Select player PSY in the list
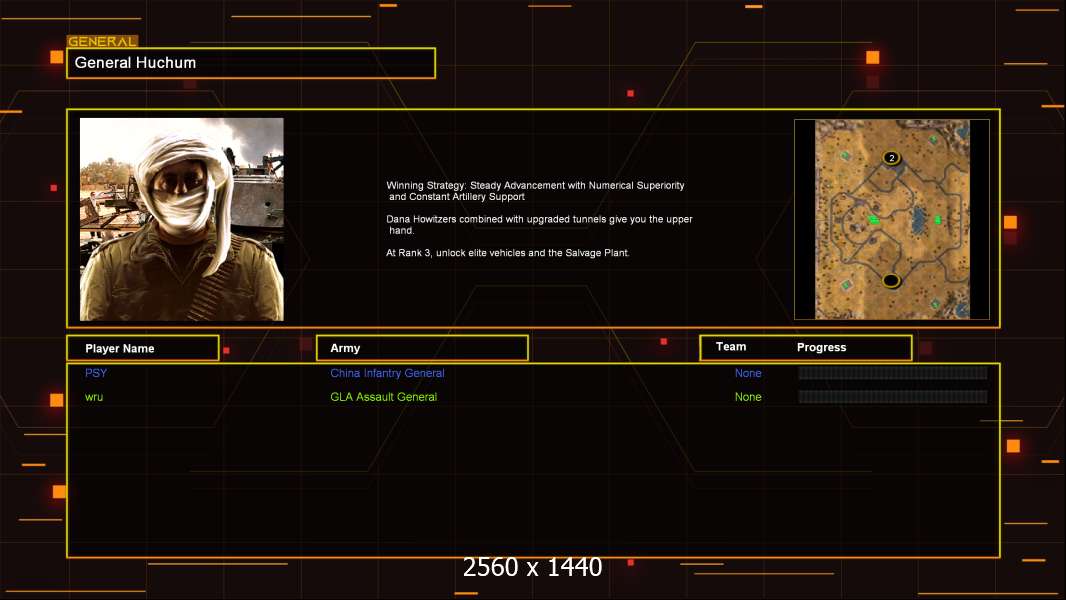The image size is (1066, 600). pos(96,373)
